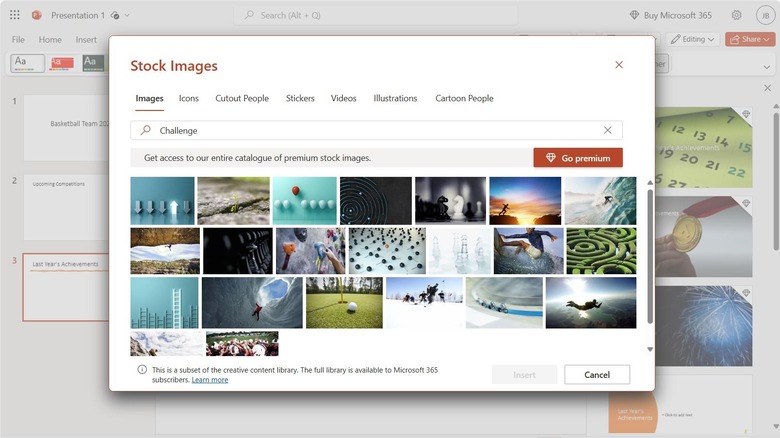
Task: Apply the red accent theme swatch
Action: (x=62, y=63)
